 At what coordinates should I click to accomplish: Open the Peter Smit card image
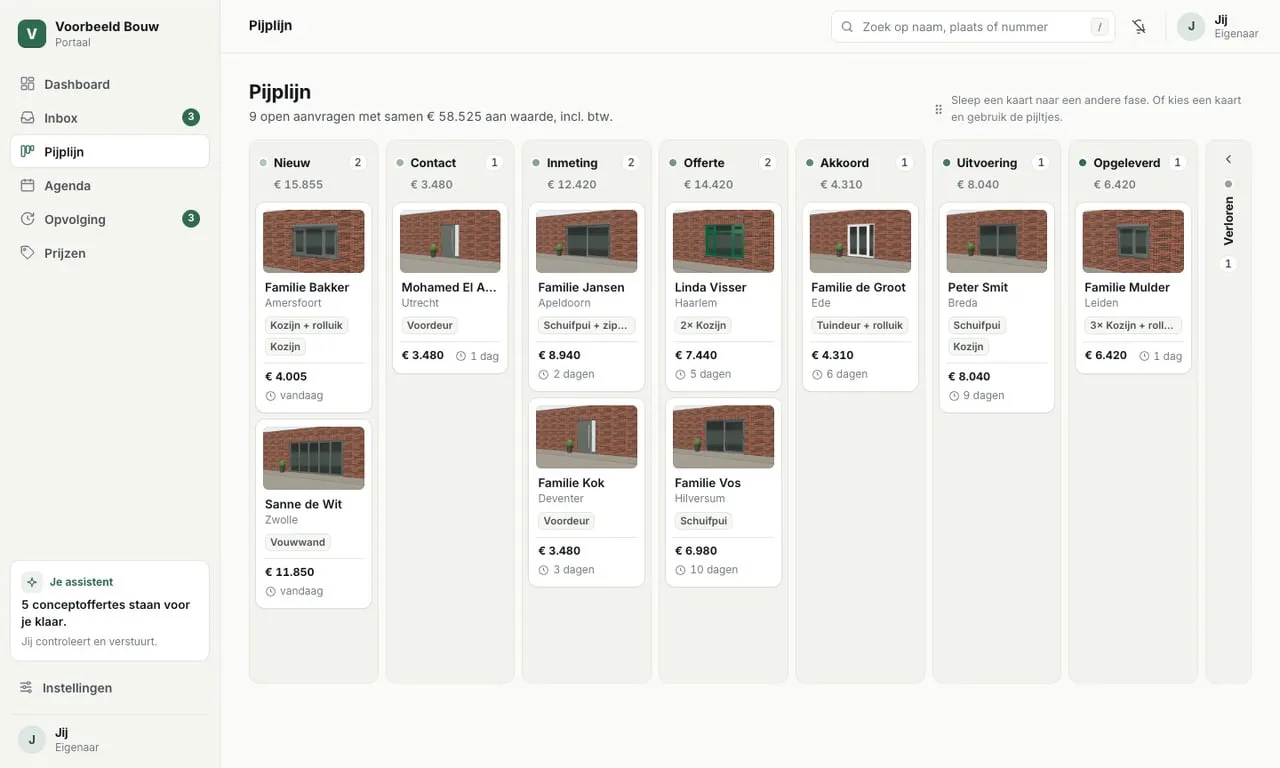click(x=997, y=241)
